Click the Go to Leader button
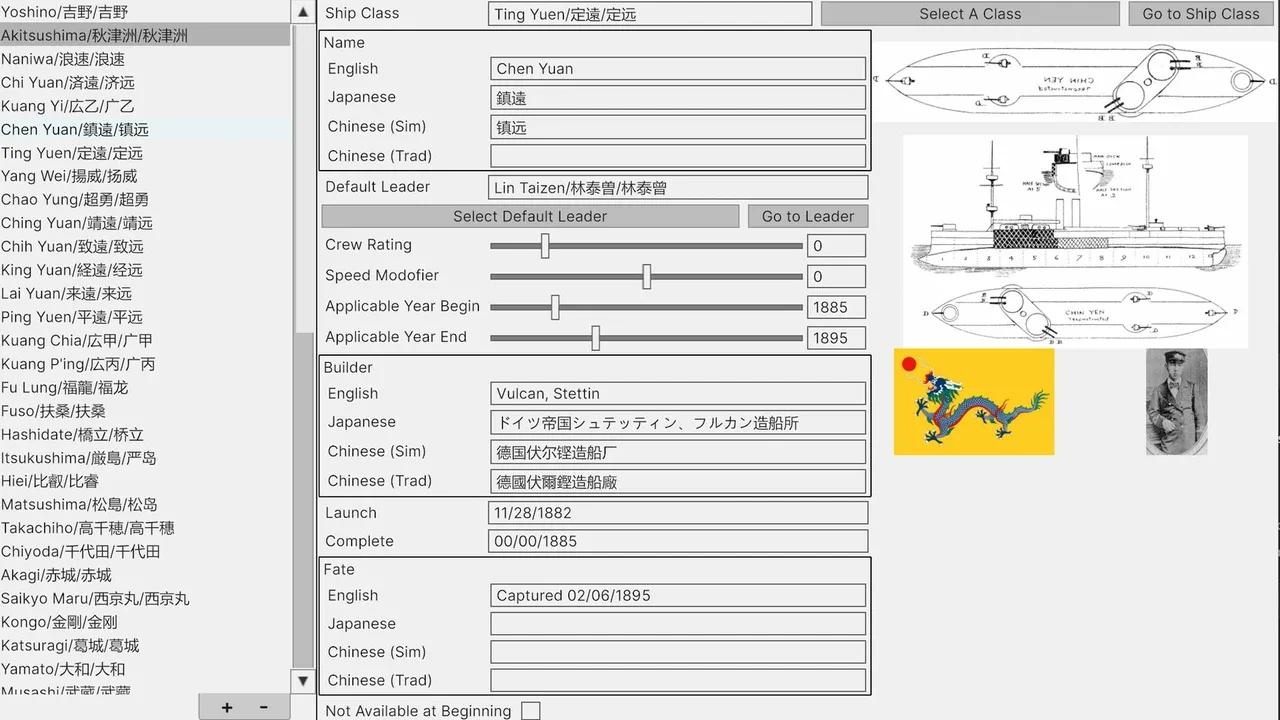 pos(808,216)
